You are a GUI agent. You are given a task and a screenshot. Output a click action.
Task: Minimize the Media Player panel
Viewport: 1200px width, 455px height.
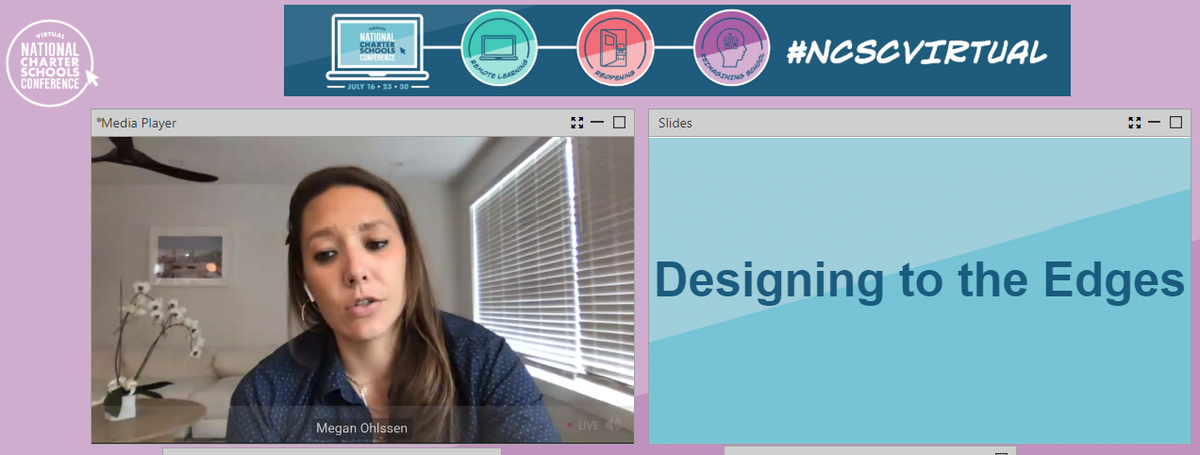click(x=597, y=122)
